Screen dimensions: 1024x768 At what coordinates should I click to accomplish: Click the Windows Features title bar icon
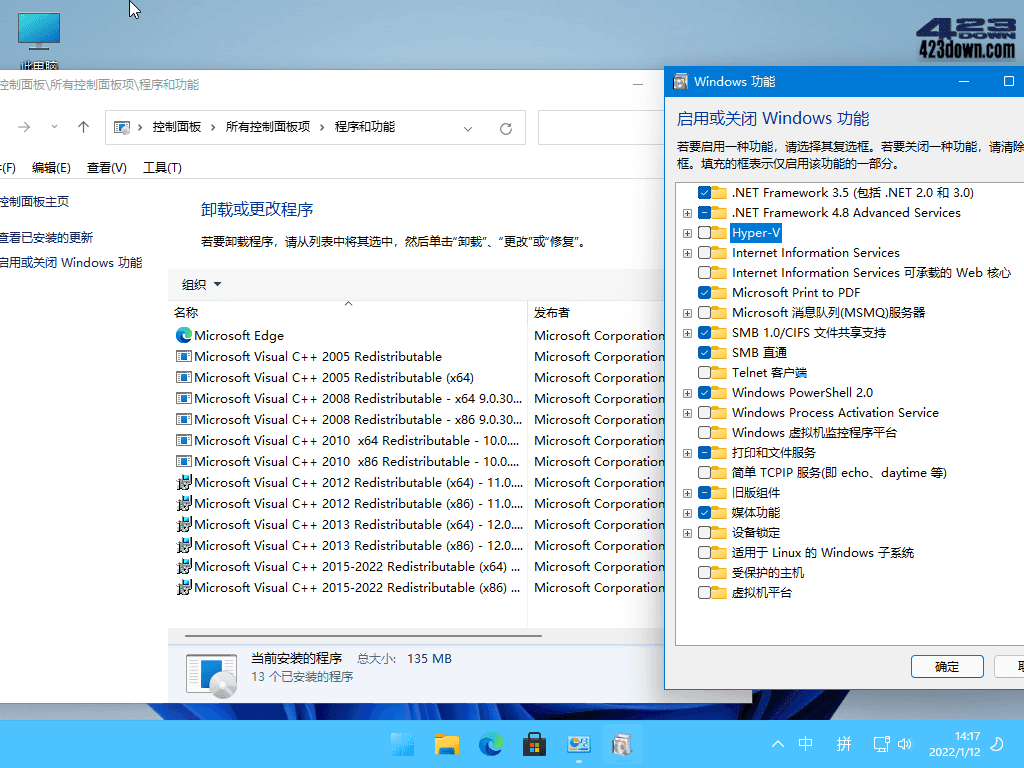click(x=680, y=82)
